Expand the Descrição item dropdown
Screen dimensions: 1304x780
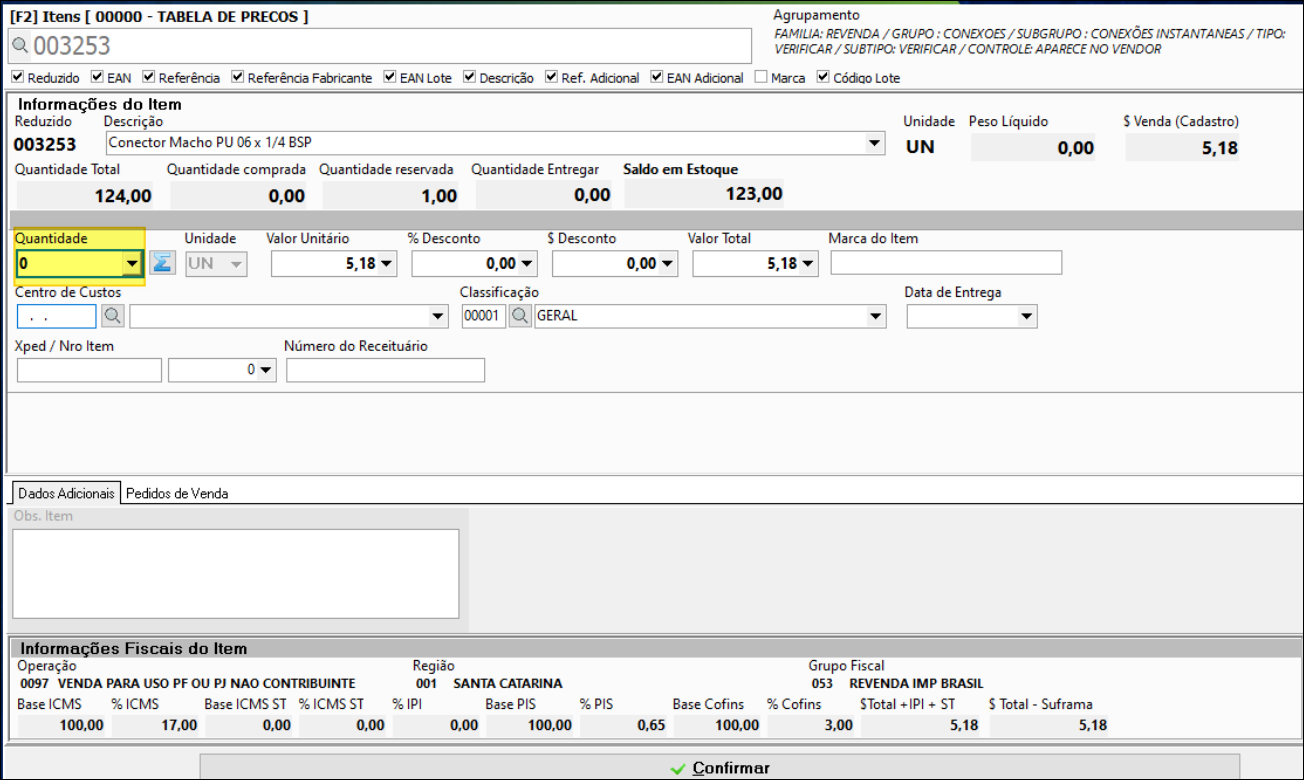(876, 143)
